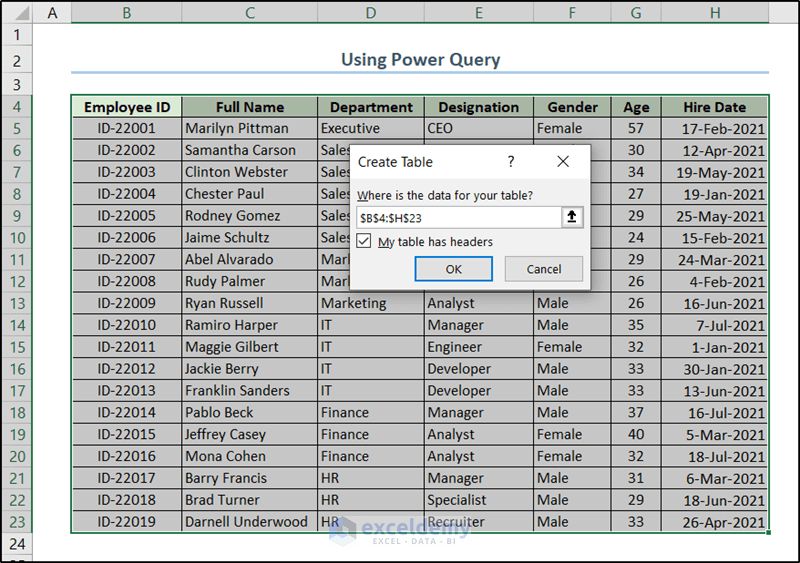Click the Employee ID header cell

pos(126,107)
